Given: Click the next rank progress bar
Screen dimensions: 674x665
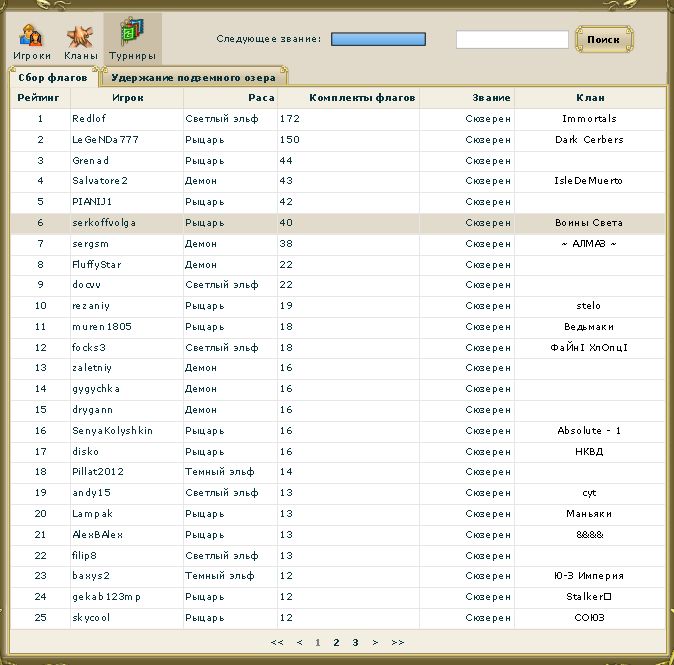Looking at the screenshot, I should [378, 39].
